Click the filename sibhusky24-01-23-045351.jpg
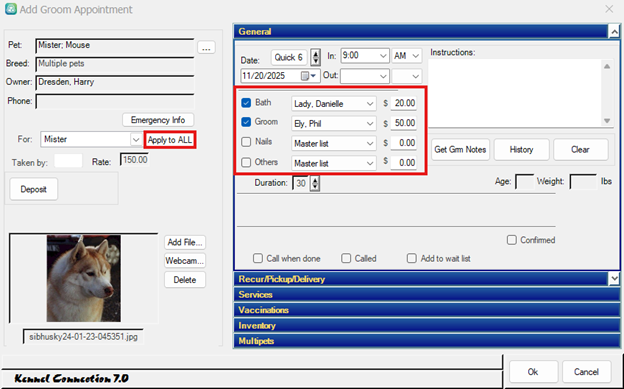 pos(83,336)
